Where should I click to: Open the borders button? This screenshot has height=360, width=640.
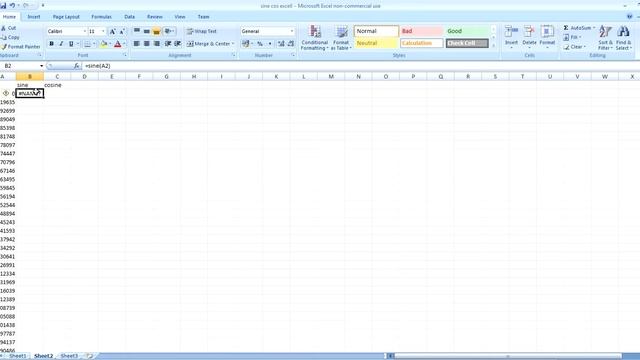[87, 44]
